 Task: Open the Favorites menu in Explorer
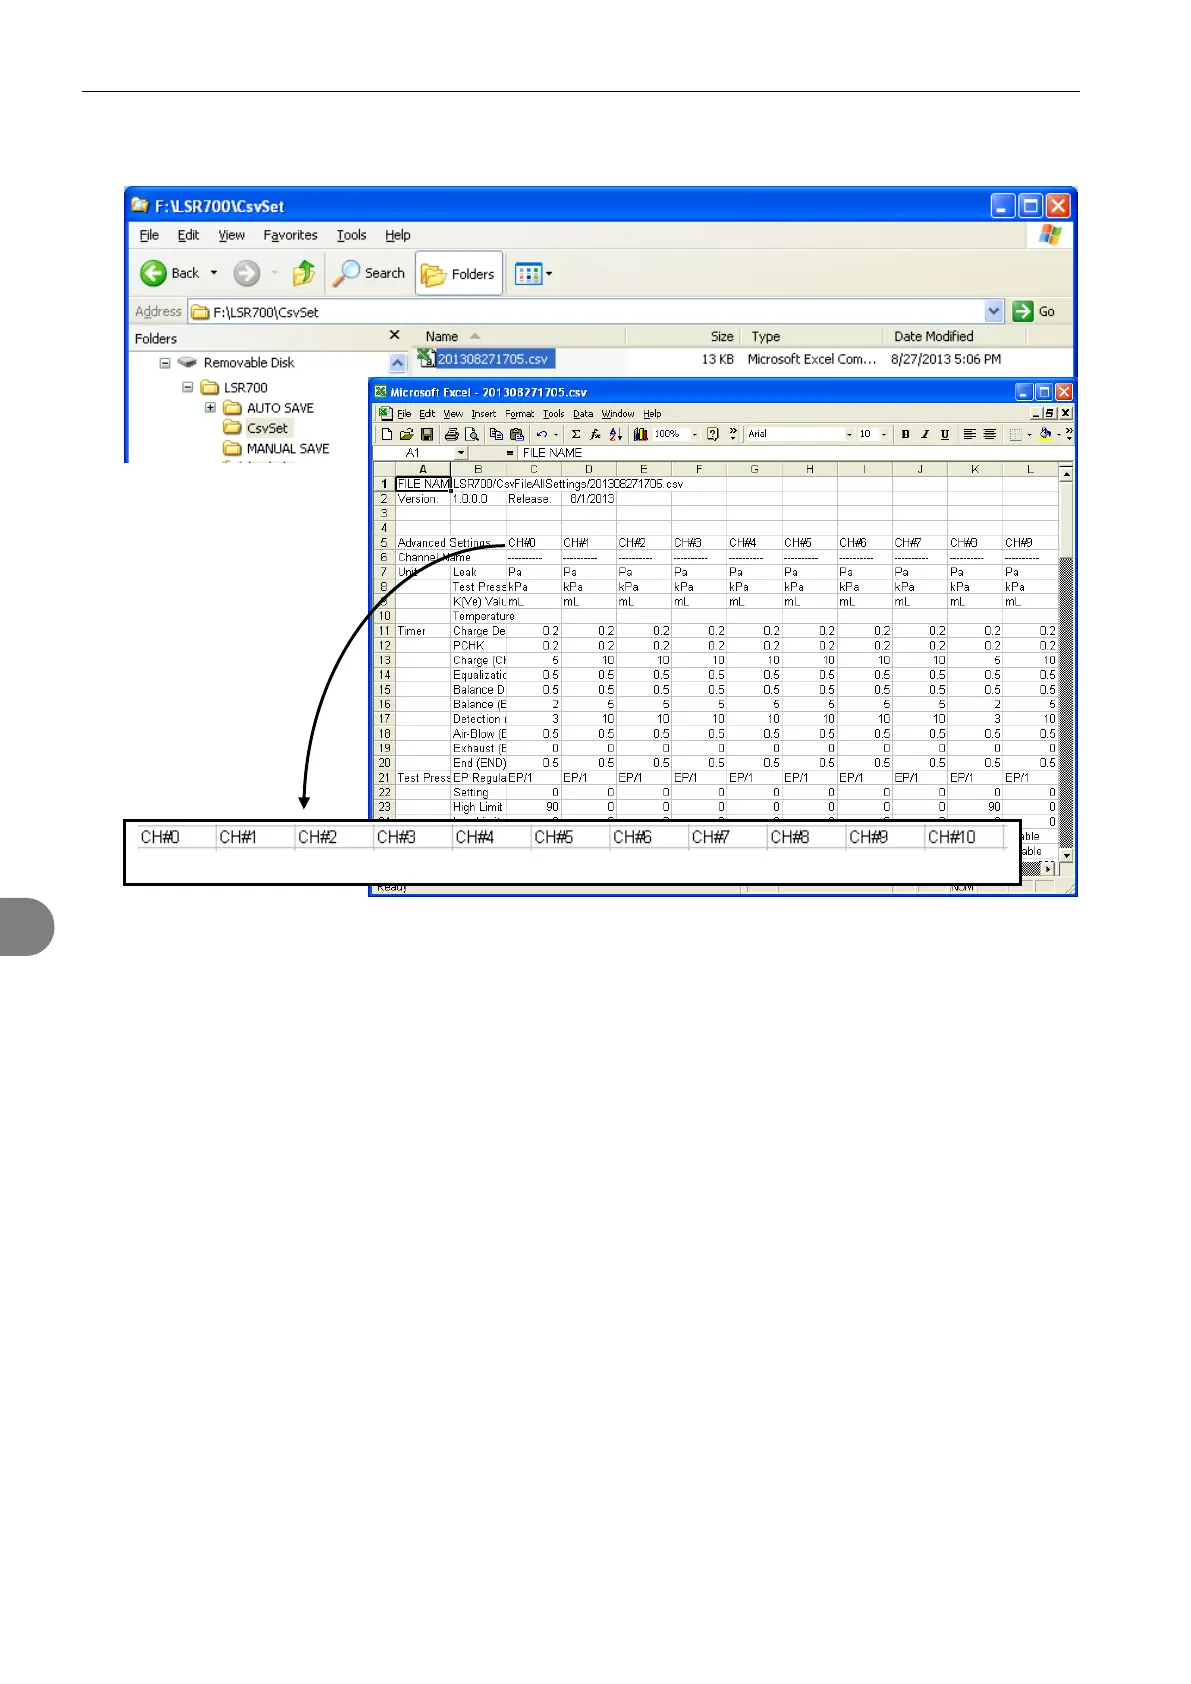click(x=291, y=235)
